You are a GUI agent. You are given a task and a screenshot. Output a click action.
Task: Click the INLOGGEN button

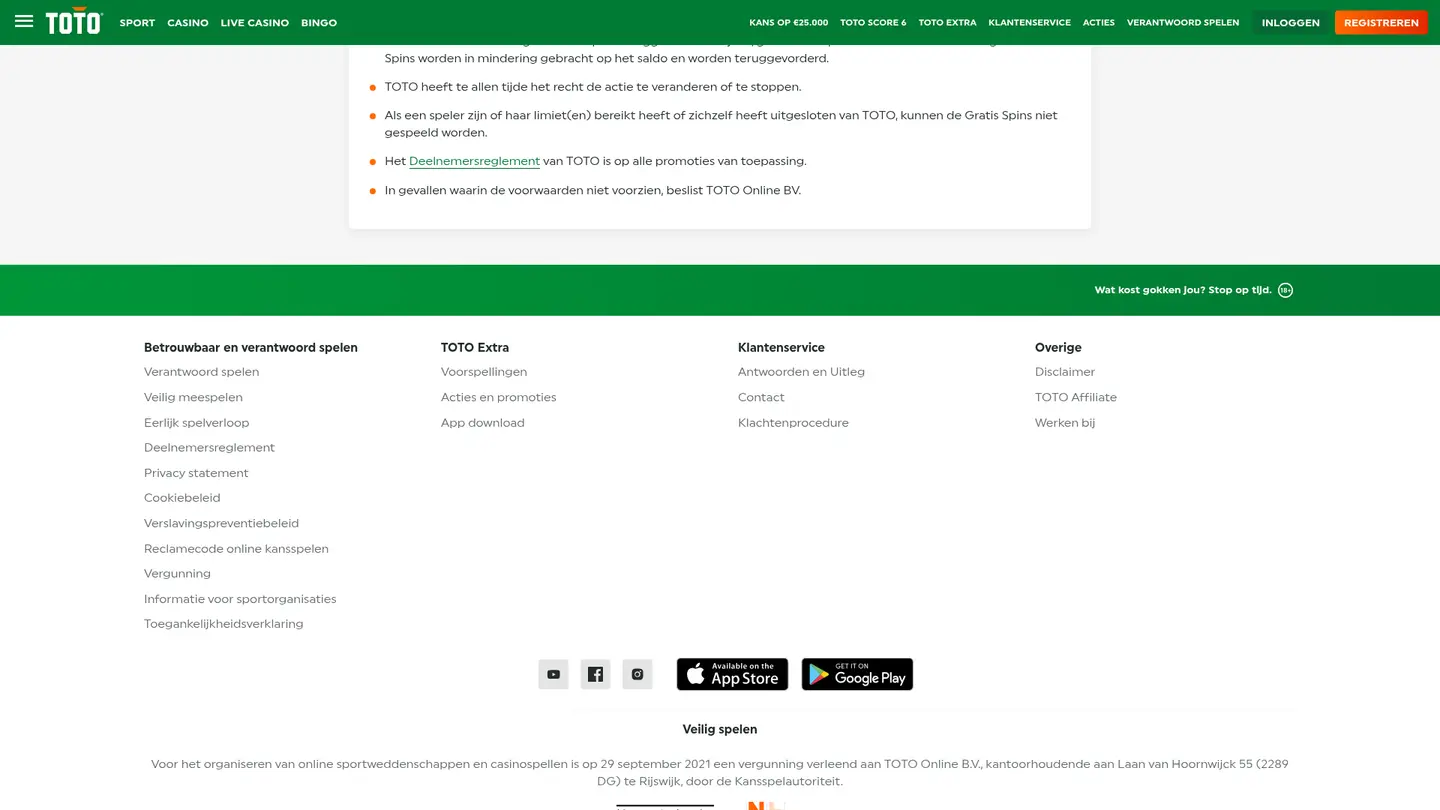[x=1290, y=22]
